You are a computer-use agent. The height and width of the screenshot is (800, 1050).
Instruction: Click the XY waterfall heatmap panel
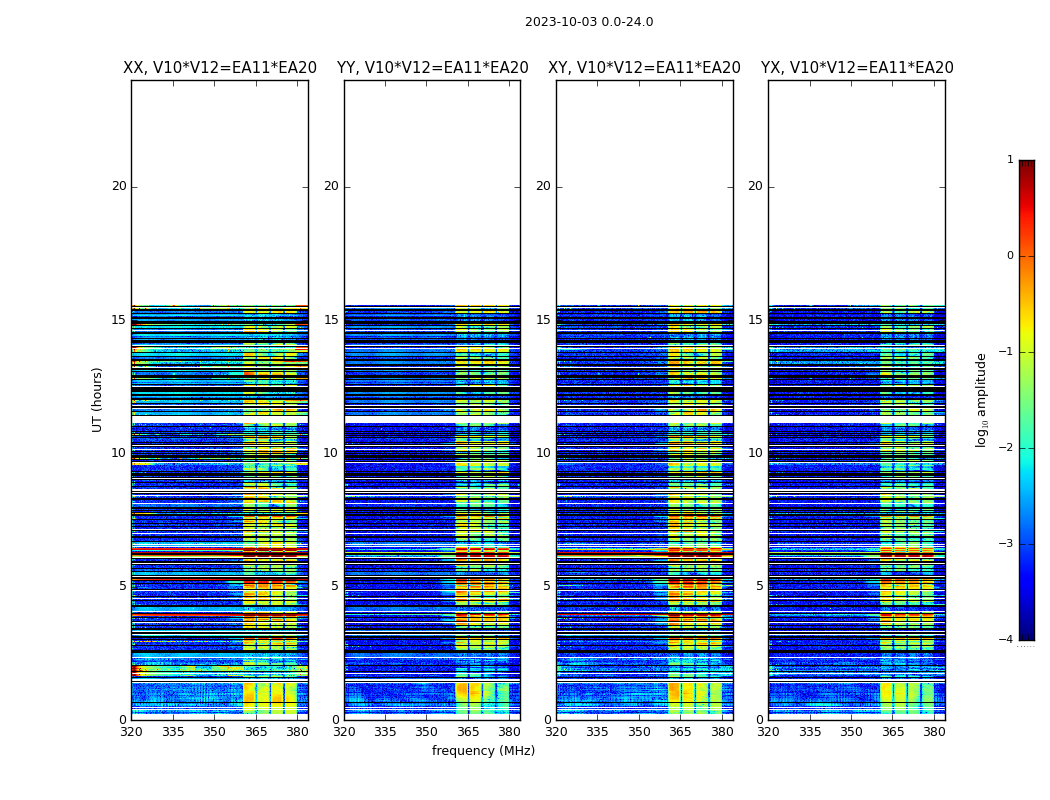(644, 500)
